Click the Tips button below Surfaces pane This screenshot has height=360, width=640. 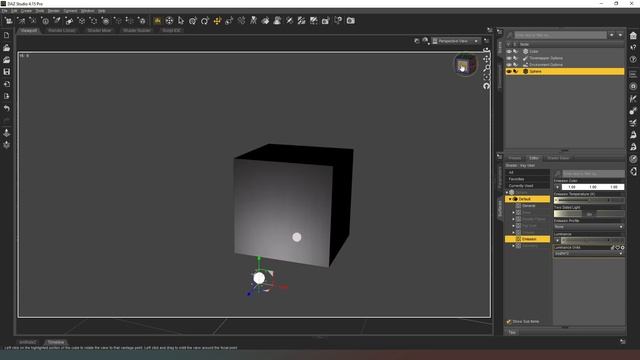pyautogui.click(x=512, y=332)
